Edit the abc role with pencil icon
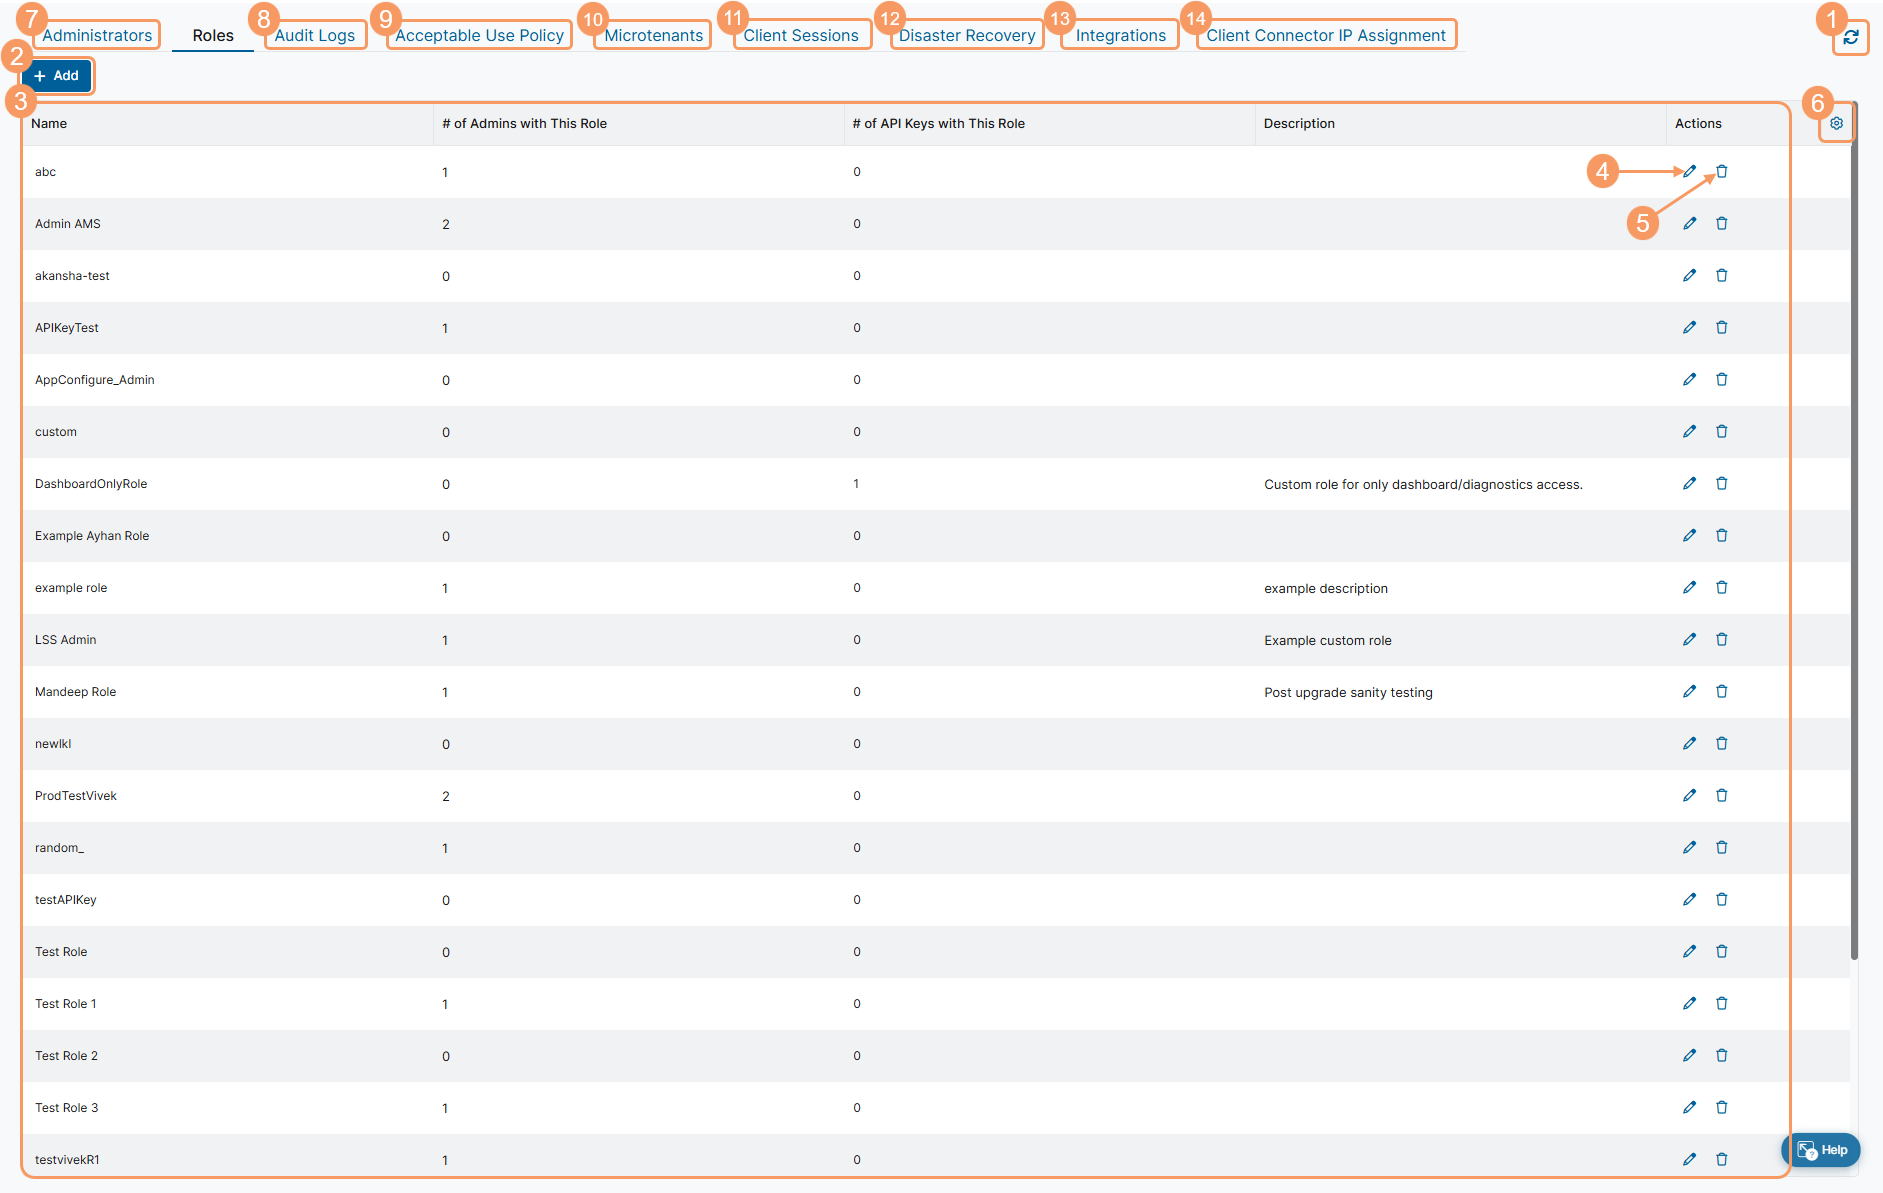The width and height of the screenshot is (1883, 1193). (x=1689, y=172)
